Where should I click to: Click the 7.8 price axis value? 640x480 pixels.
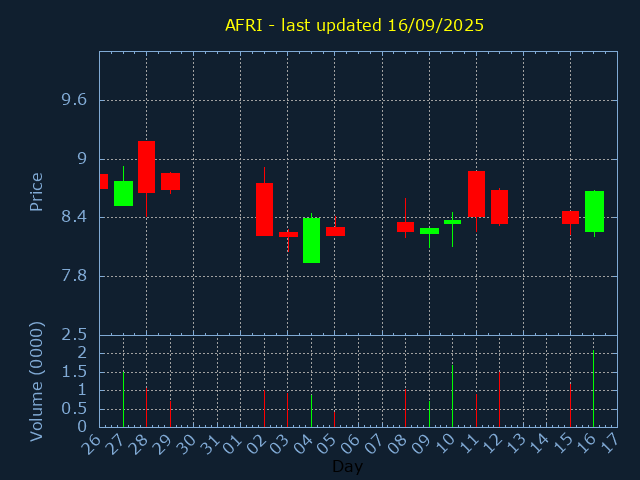(74, 276)
